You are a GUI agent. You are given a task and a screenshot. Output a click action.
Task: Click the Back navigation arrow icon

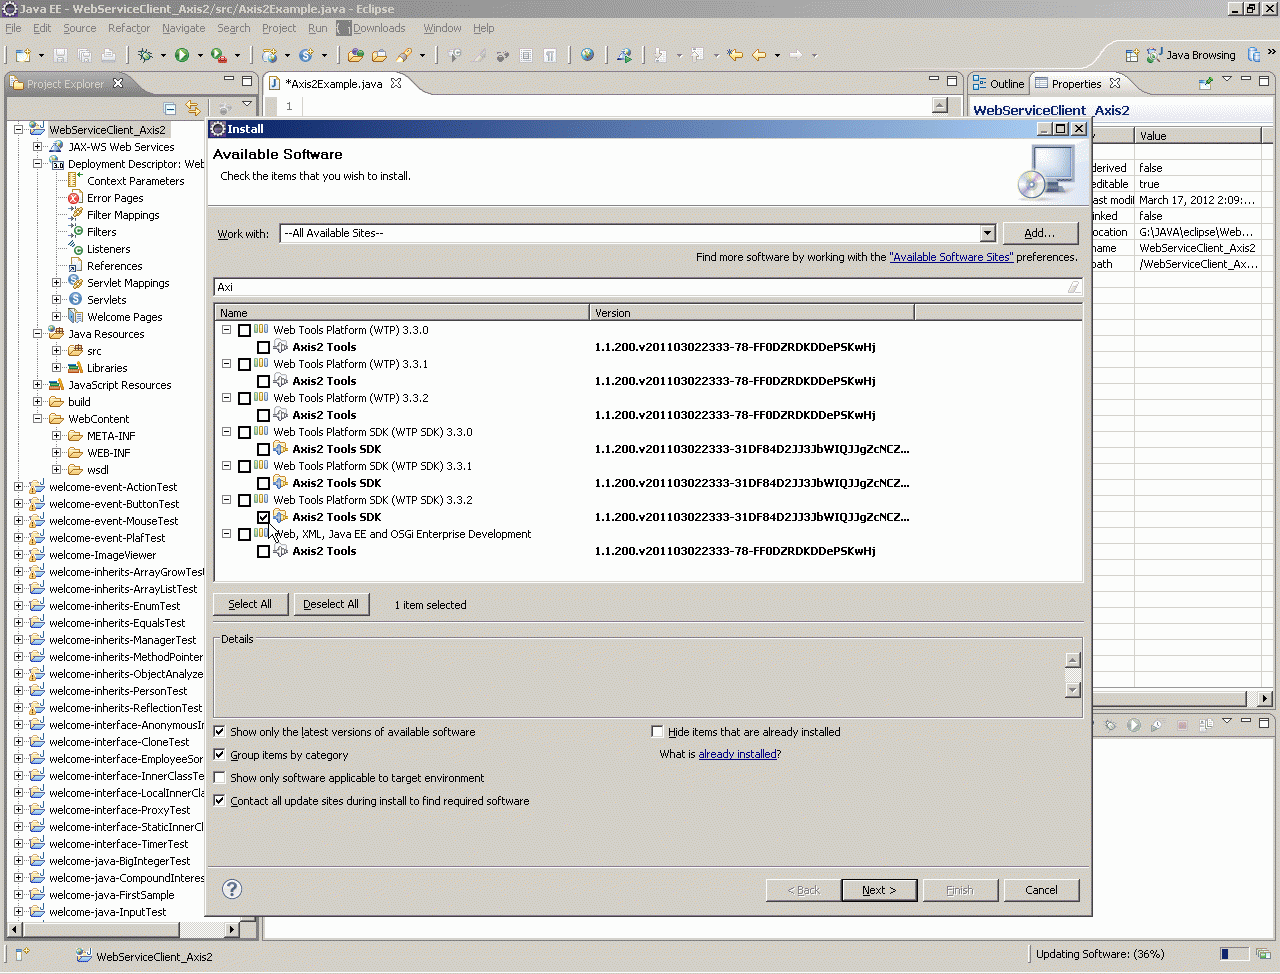[759, 55]
